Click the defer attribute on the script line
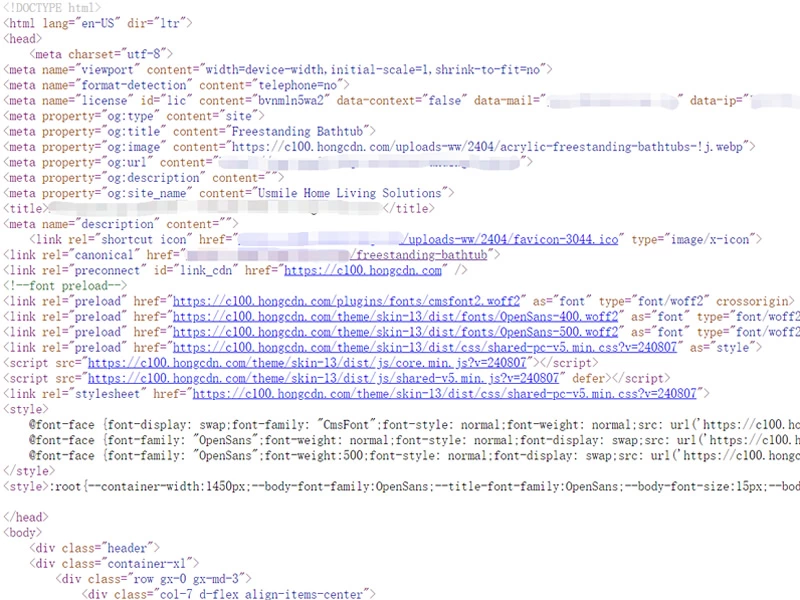The height and width of the screenshot is (600, 800). tap(588, 378)
